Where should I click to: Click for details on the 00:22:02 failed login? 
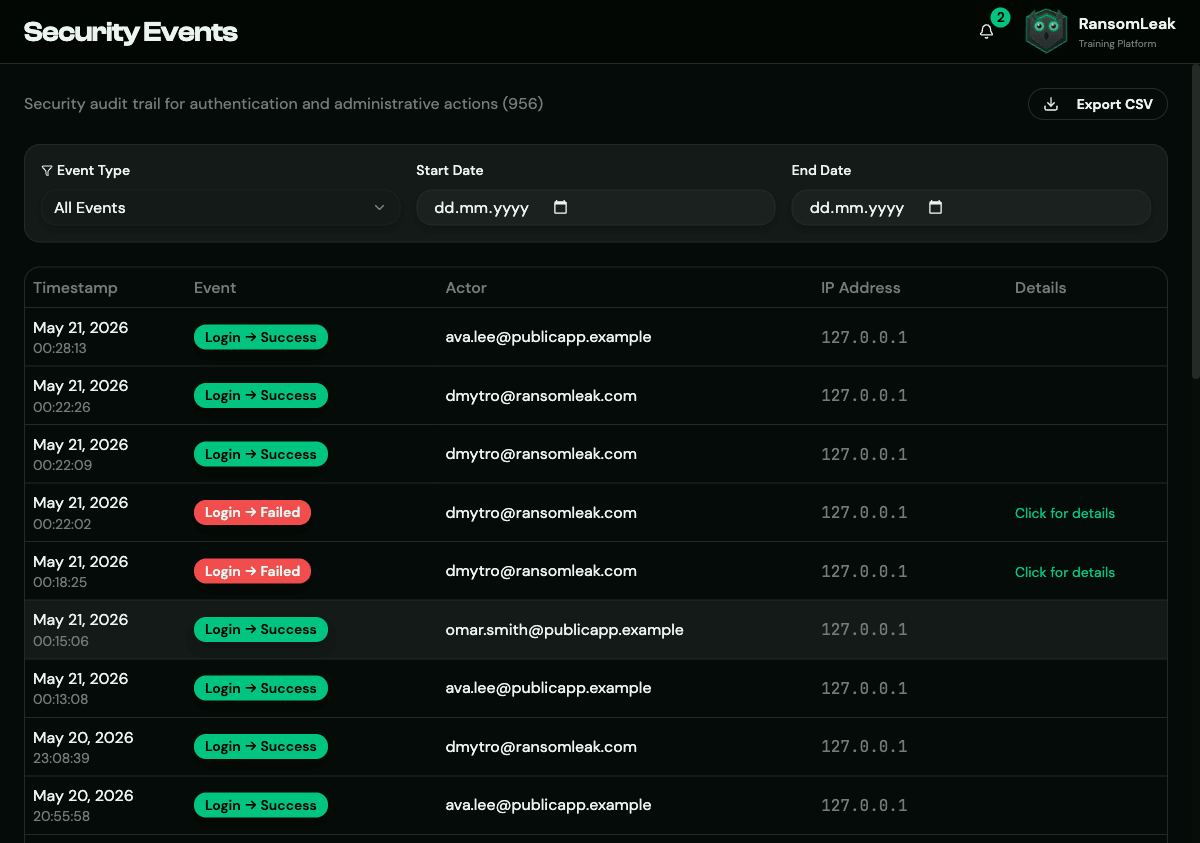click(1064, 513)
